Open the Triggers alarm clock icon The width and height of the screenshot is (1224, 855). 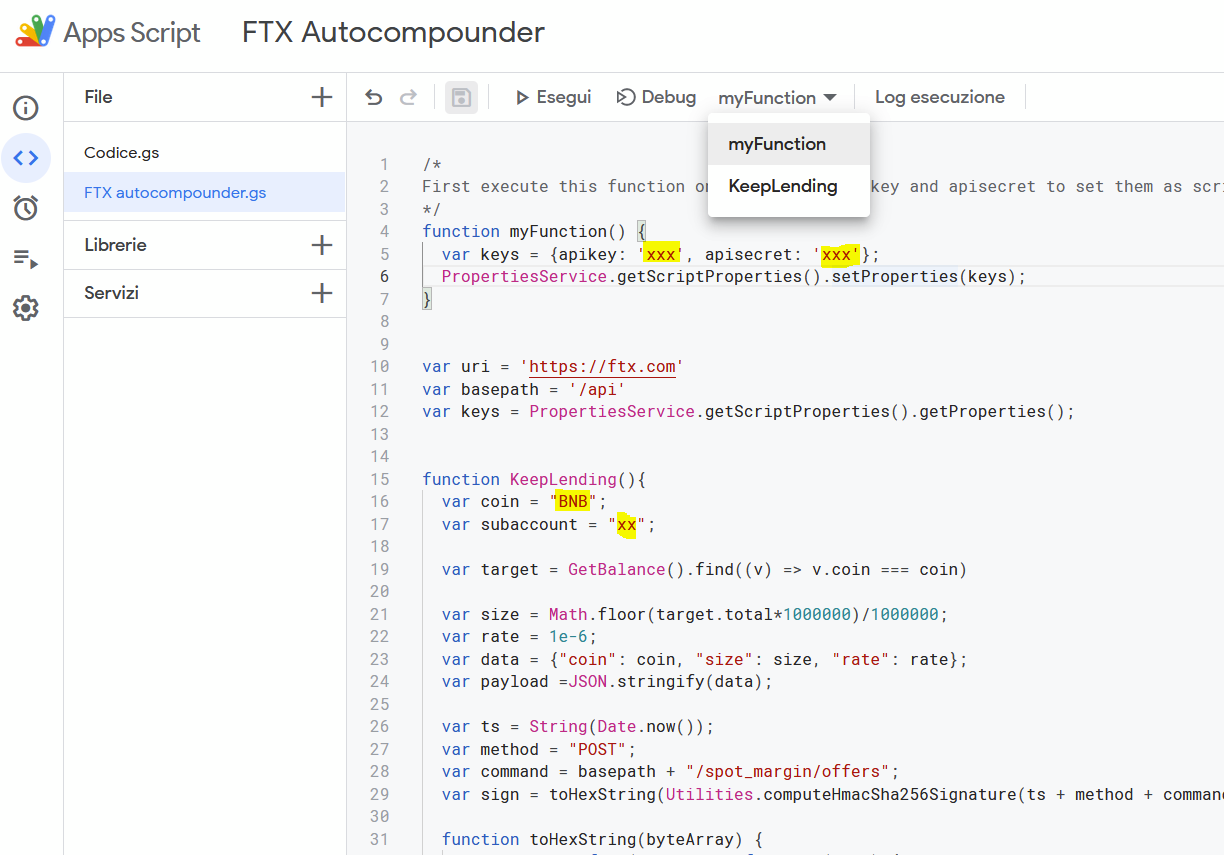(26, 208)
